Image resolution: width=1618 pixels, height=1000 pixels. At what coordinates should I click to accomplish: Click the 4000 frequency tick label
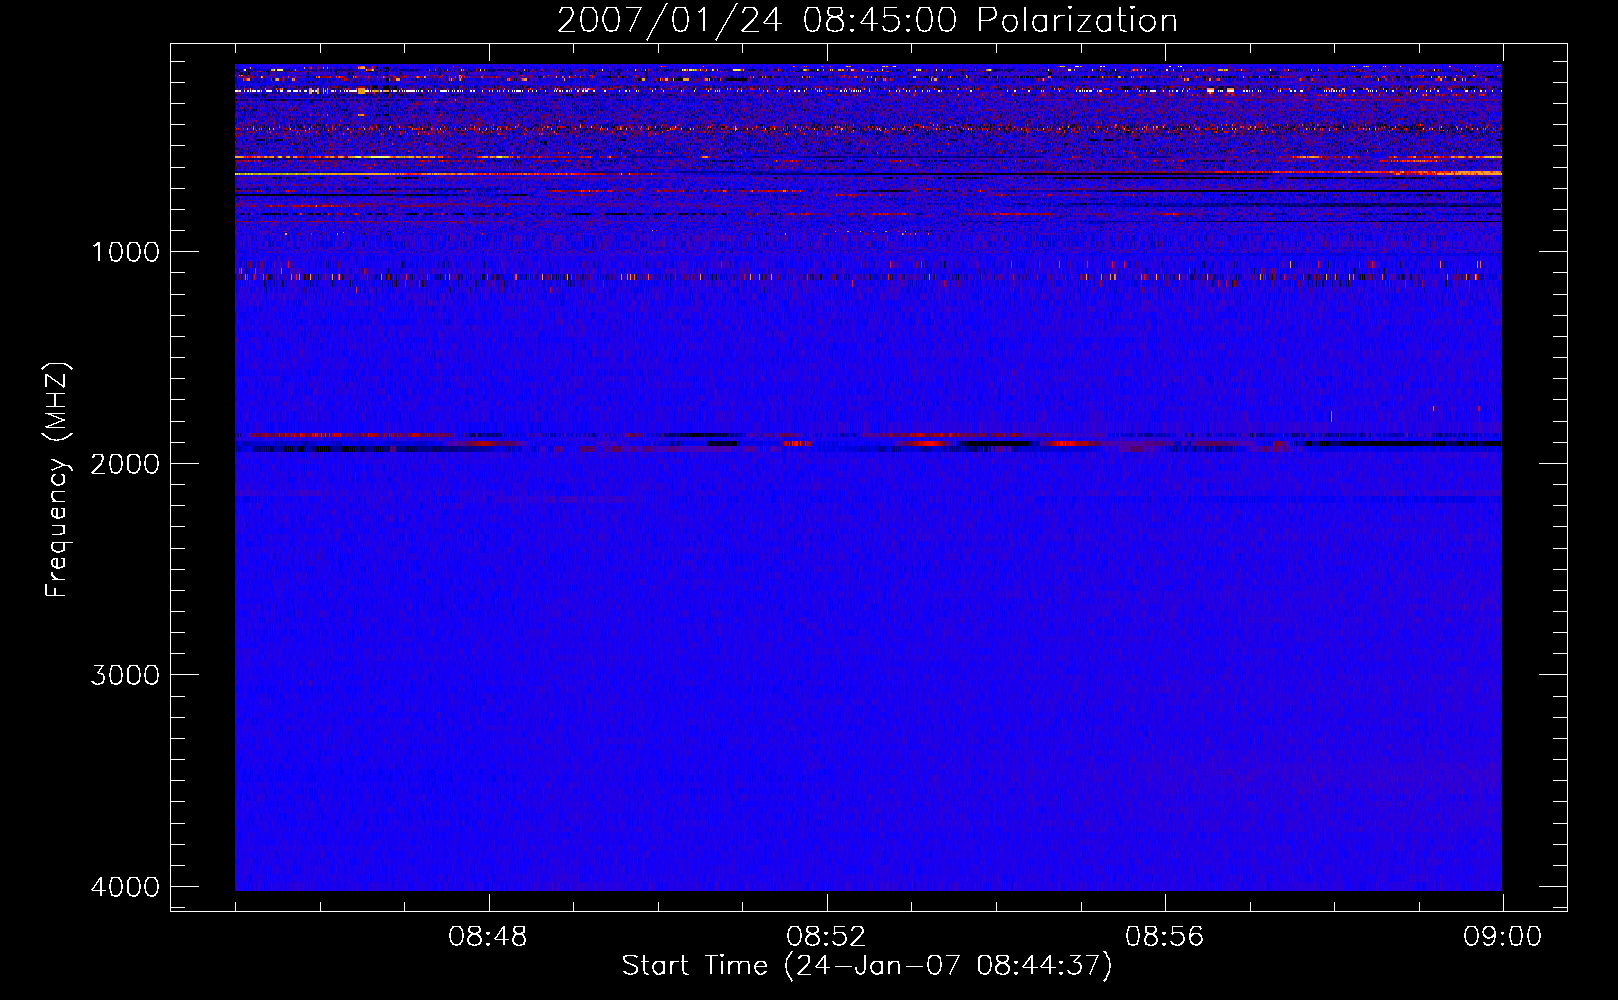[125, 887]
